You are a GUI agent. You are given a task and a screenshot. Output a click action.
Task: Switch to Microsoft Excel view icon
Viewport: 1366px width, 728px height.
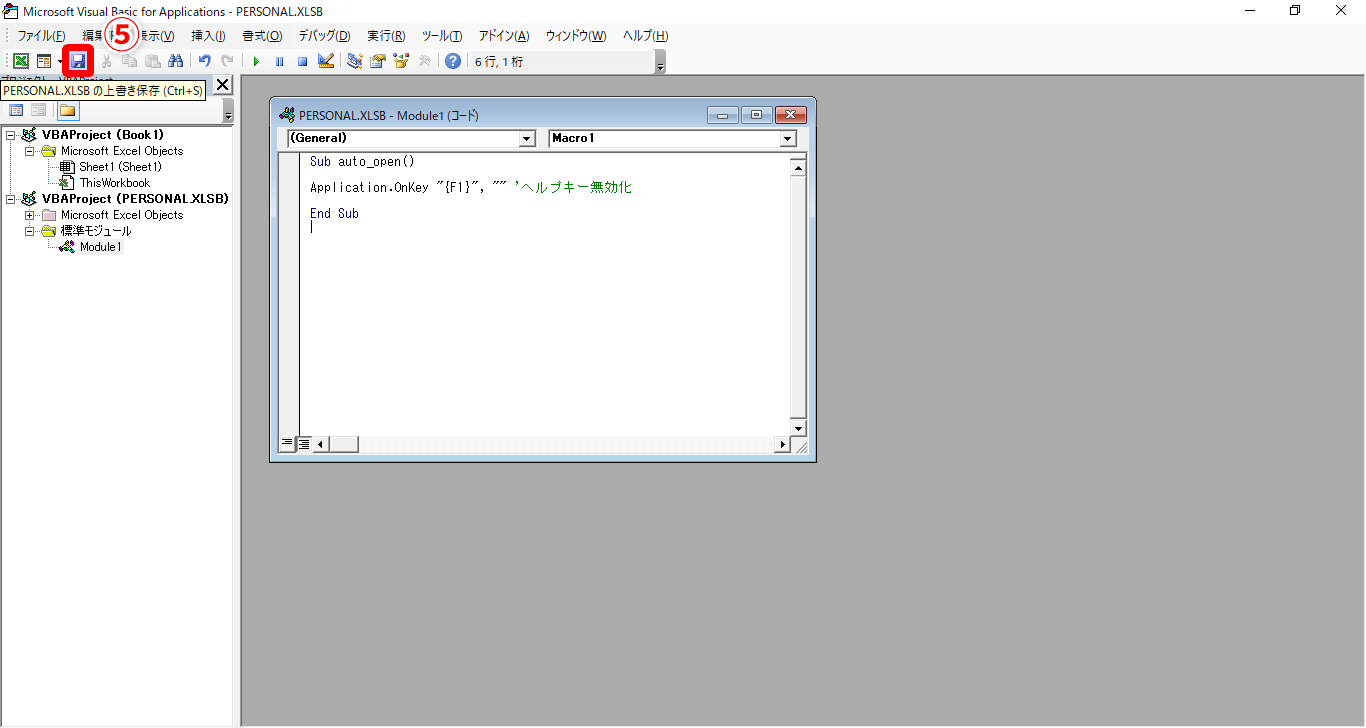click(20, 61)
